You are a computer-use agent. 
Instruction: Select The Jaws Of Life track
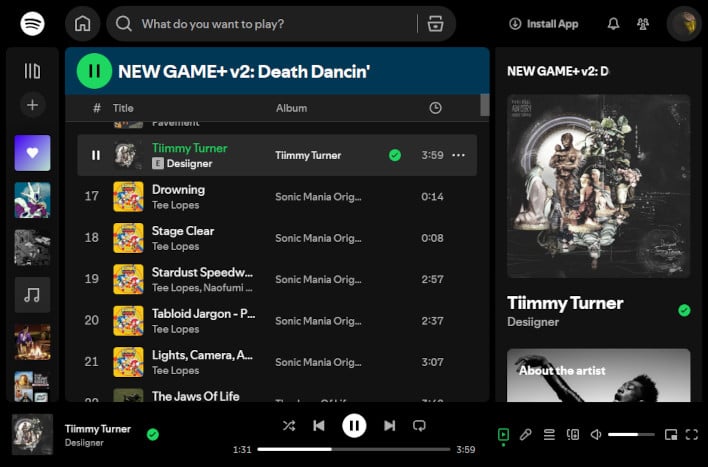pos(277,395)
